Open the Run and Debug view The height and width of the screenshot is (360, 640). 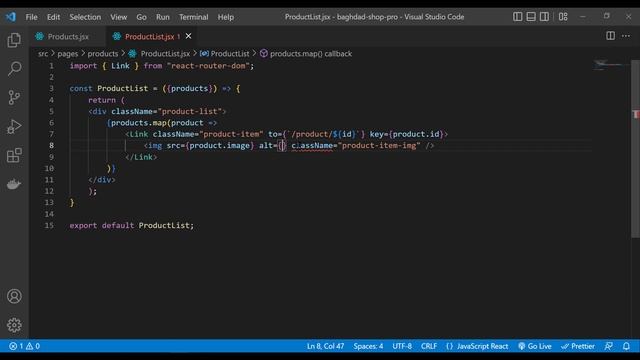point(14,127)
